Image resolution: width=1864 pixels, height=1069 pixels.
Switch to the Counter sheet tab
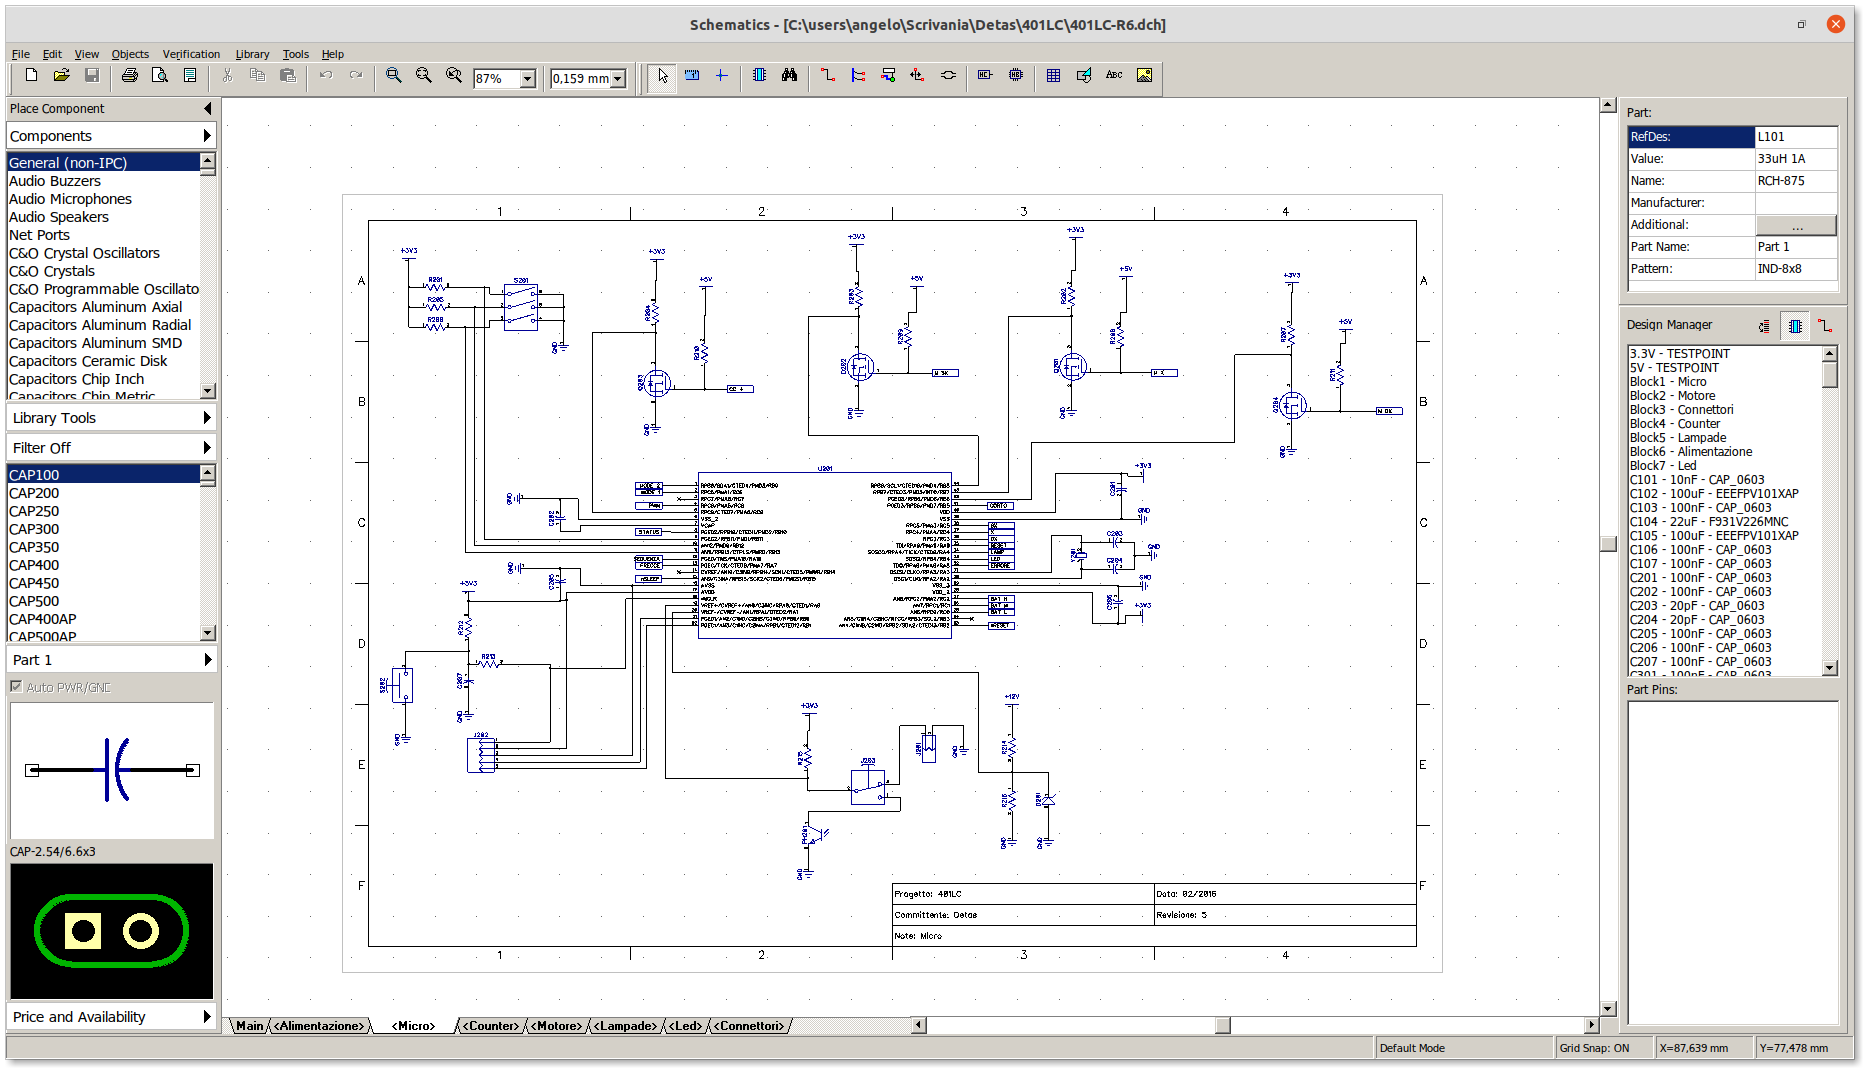click(x=491, y=1026)
